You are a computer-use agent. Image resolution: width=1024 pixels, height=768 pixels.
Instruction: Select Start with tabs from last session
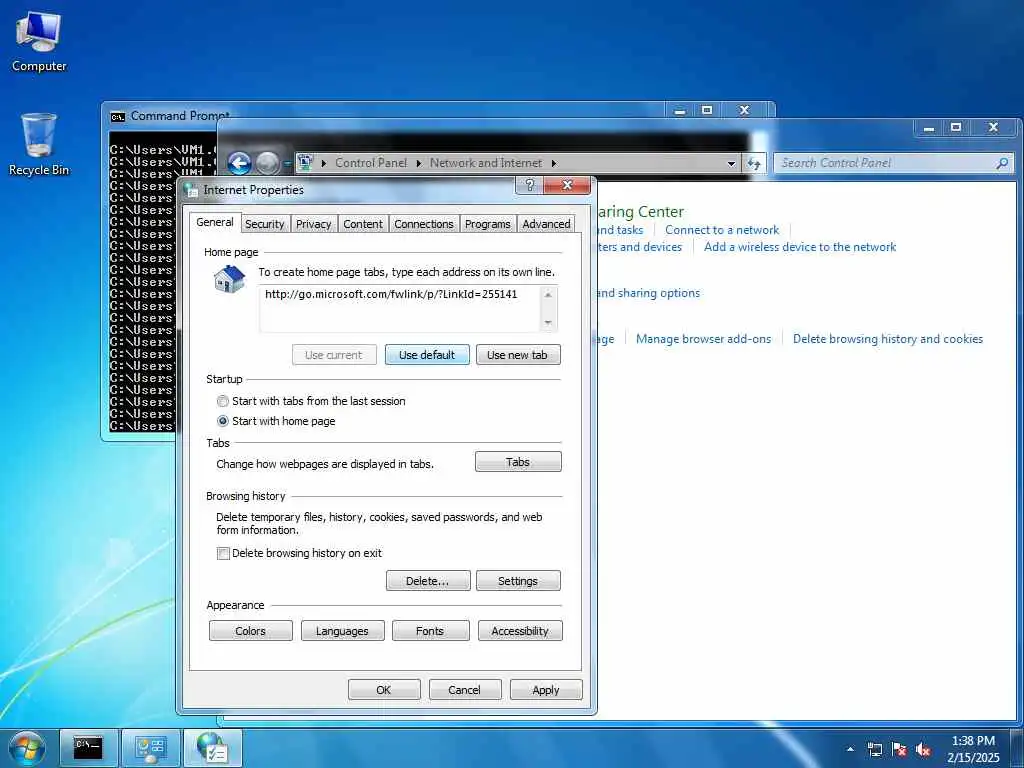(x=223, y=401)
